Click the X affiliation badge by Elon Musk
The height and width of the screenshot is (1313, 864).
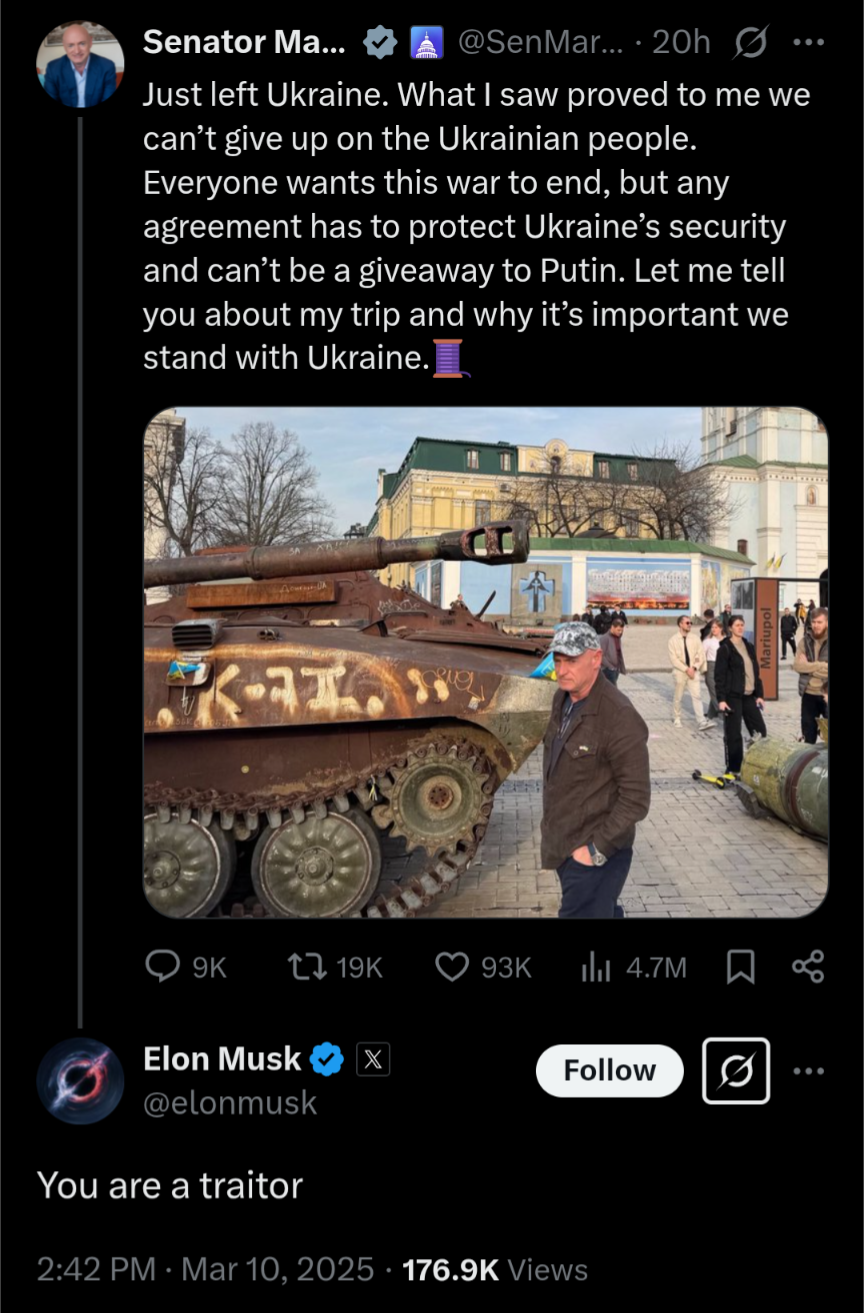373,1060
